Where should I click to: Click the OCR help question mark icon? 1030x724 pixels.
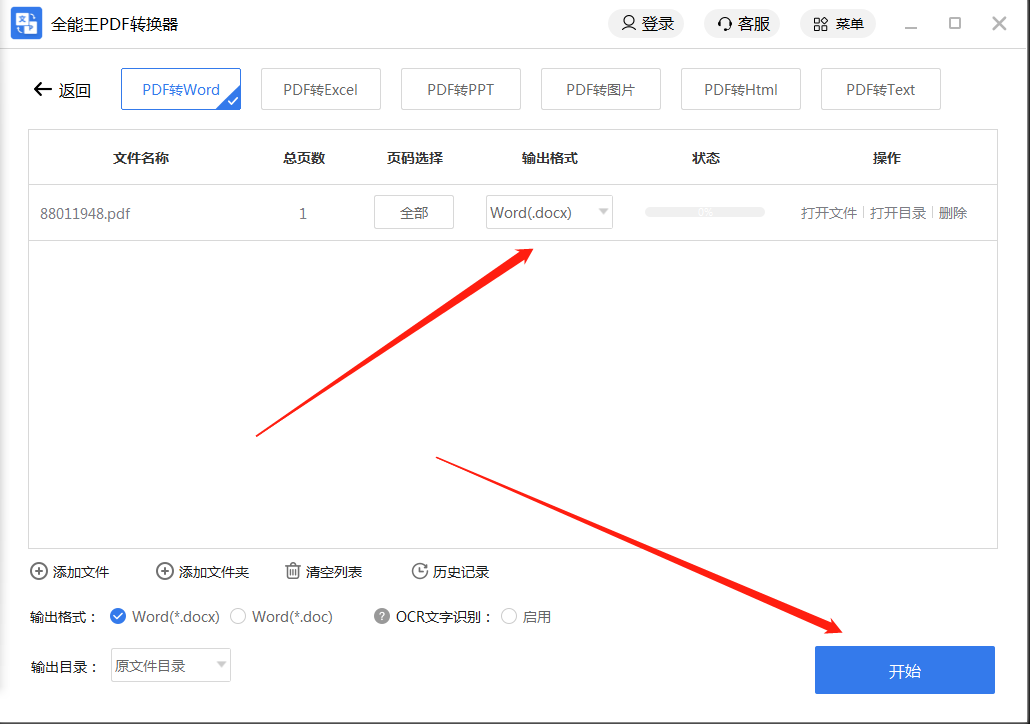tap(382, 617)
